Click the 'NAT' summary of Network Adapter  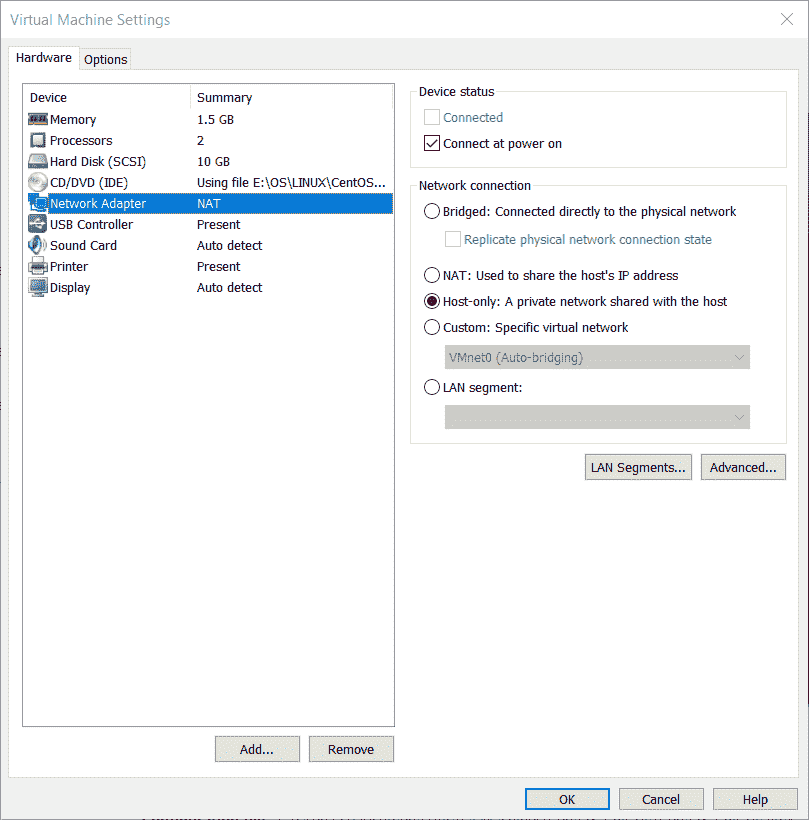[x=209, y=203]
